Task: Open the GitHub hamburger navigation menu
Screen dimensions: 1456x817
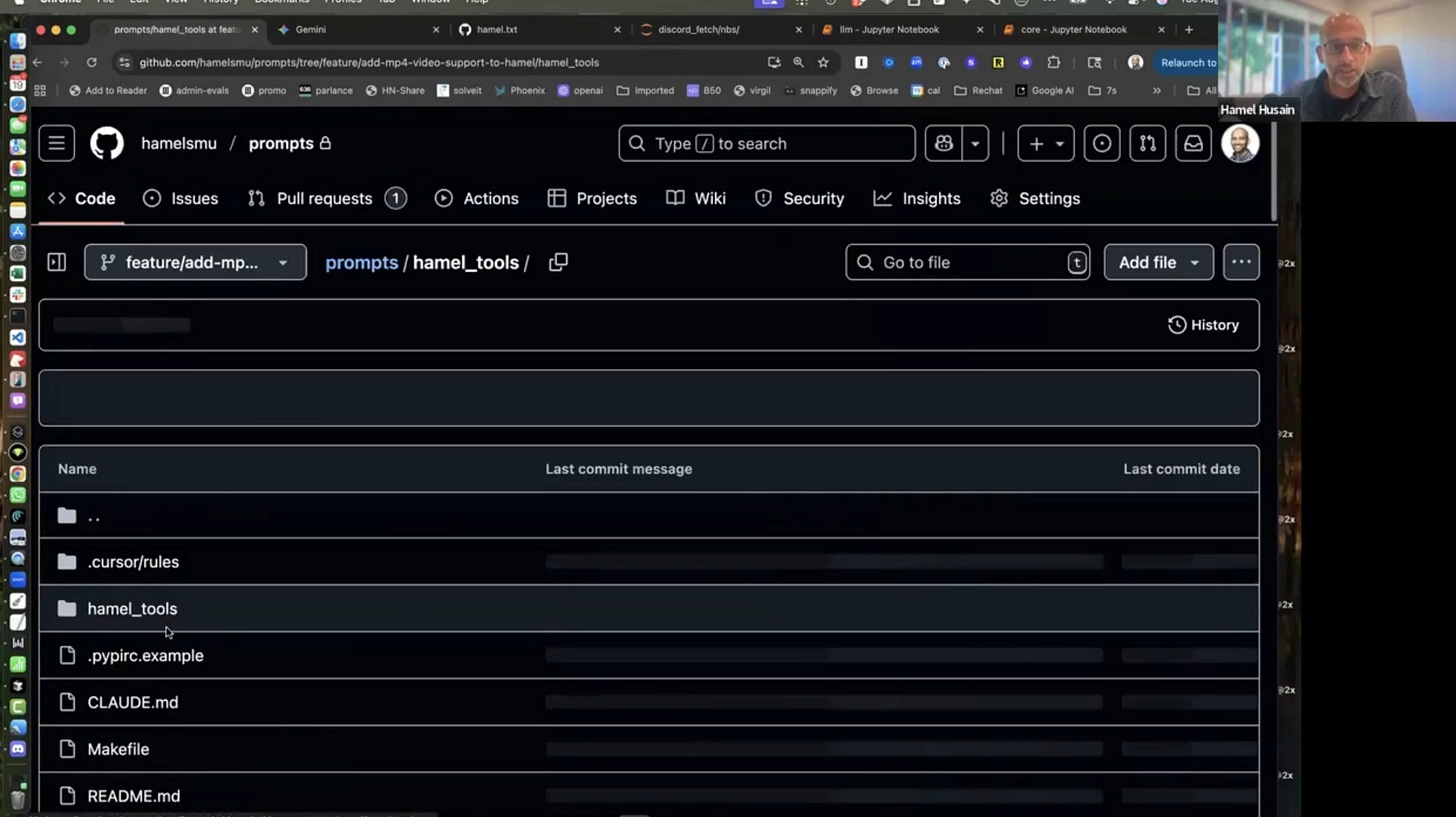Action: coord(57,144)
